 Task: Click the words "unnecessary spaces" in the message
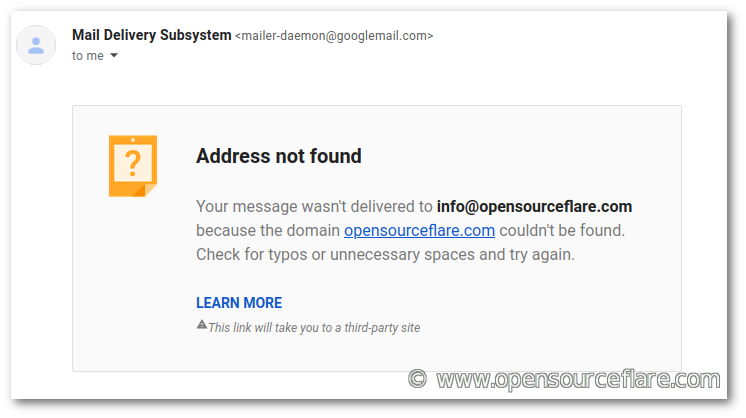tap(411, 255)
